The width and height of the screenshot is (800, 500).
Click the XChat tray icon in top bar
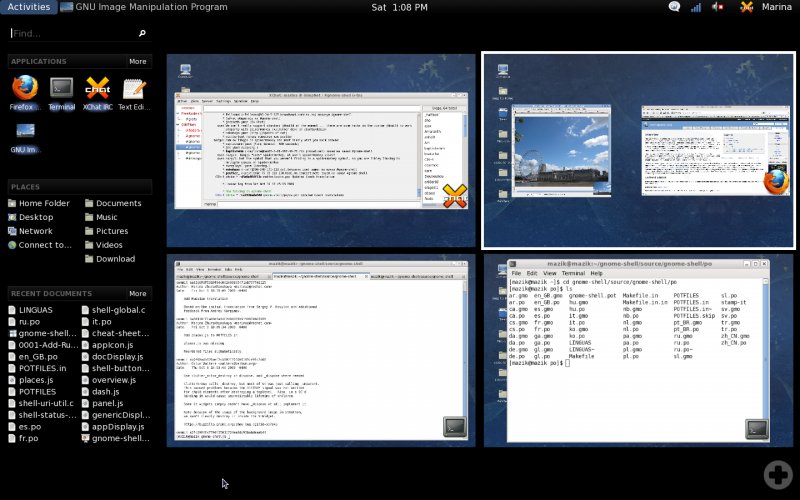746,7
